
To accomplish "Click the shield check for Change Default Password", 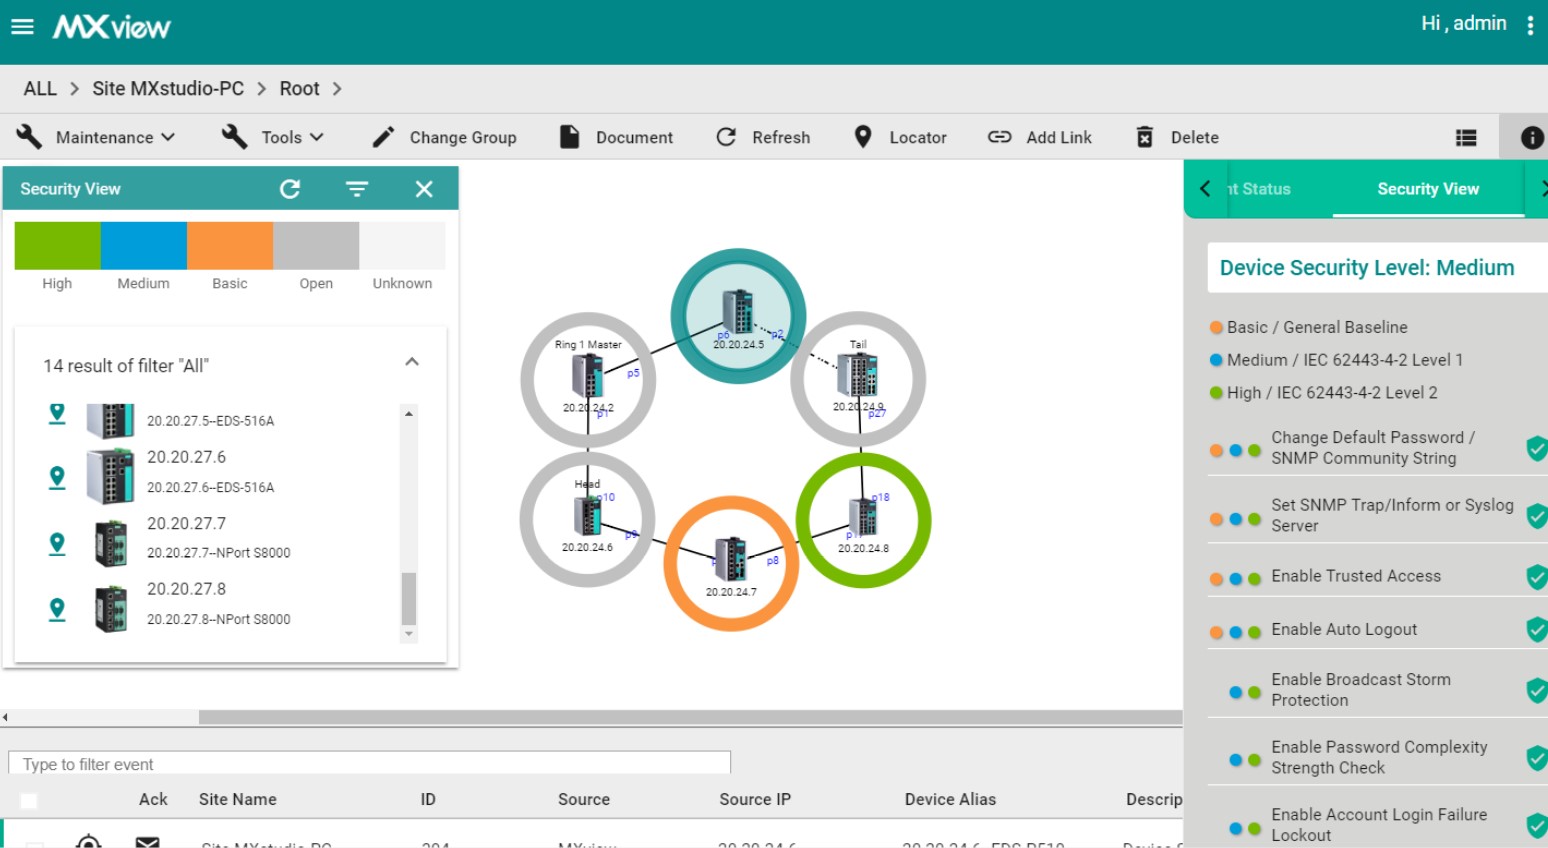I will click(x=1537, y=448).
